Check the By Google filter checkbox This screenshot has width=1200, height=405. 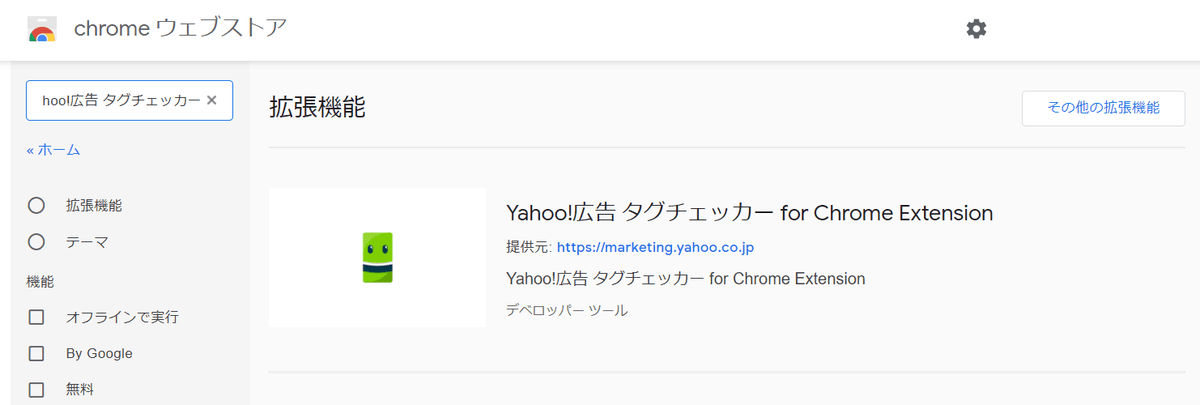pos(37,353)
